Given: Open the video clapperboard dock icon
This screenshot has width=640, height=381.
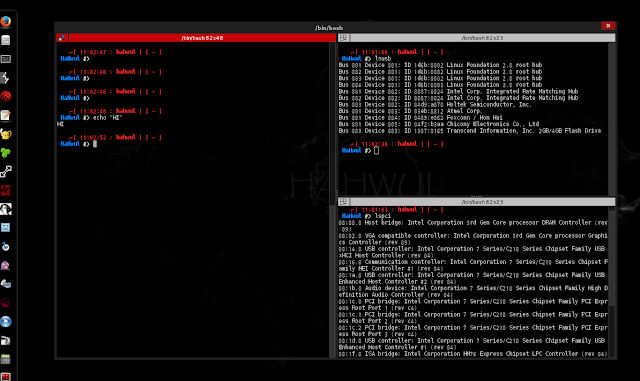Looking at the screenshot, I should 5,341.
